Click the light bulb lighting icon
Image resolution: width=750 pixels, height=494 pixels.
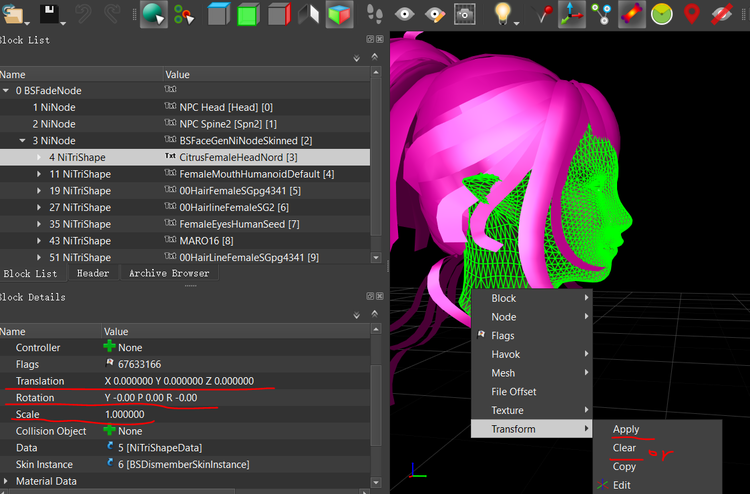click(502, 13)
